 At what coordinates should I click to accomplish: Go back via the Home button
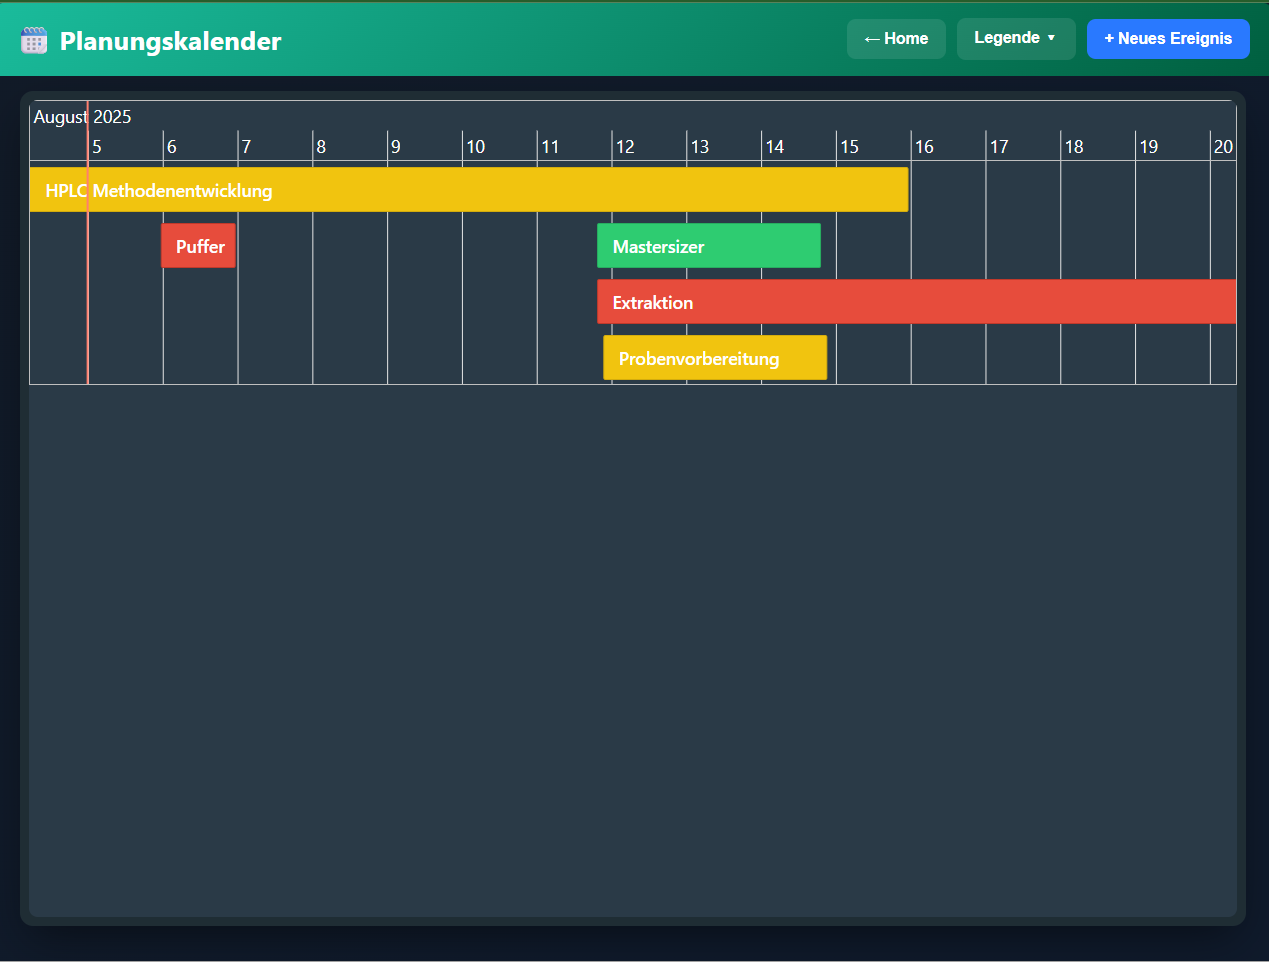click(896, 39)
